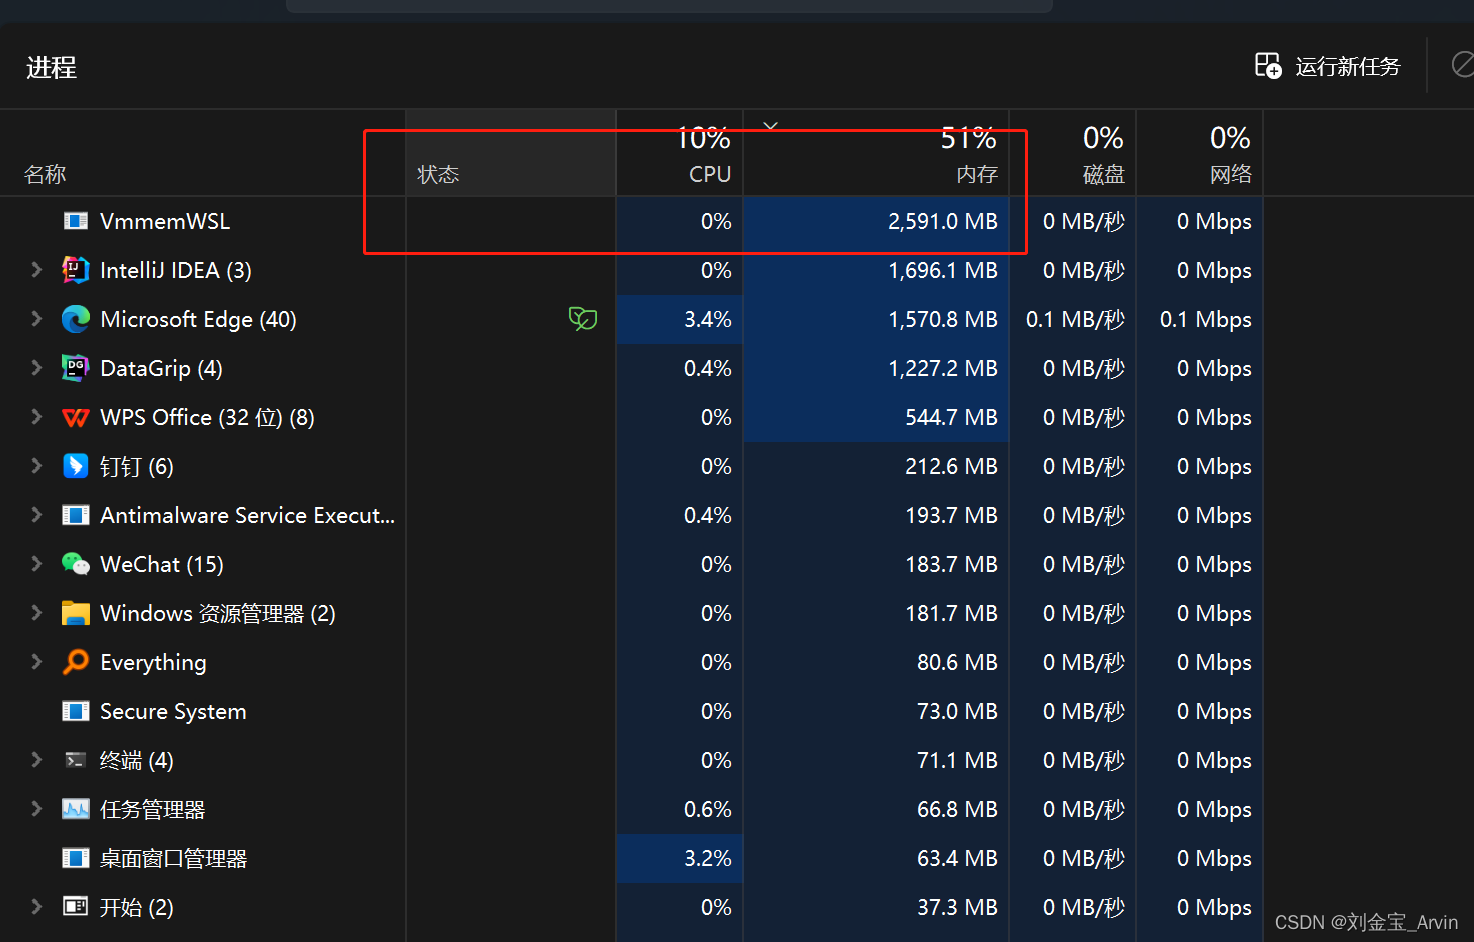This screenshot has height=942, width=1474.
Task: Select the VmmemWSL process row
Action: [631, 221]
